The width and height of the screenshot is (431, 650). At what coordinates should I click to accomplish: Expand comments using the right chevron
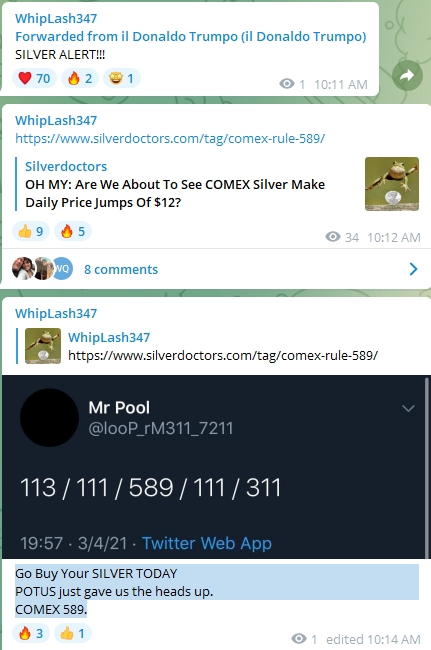pos(413,269)
